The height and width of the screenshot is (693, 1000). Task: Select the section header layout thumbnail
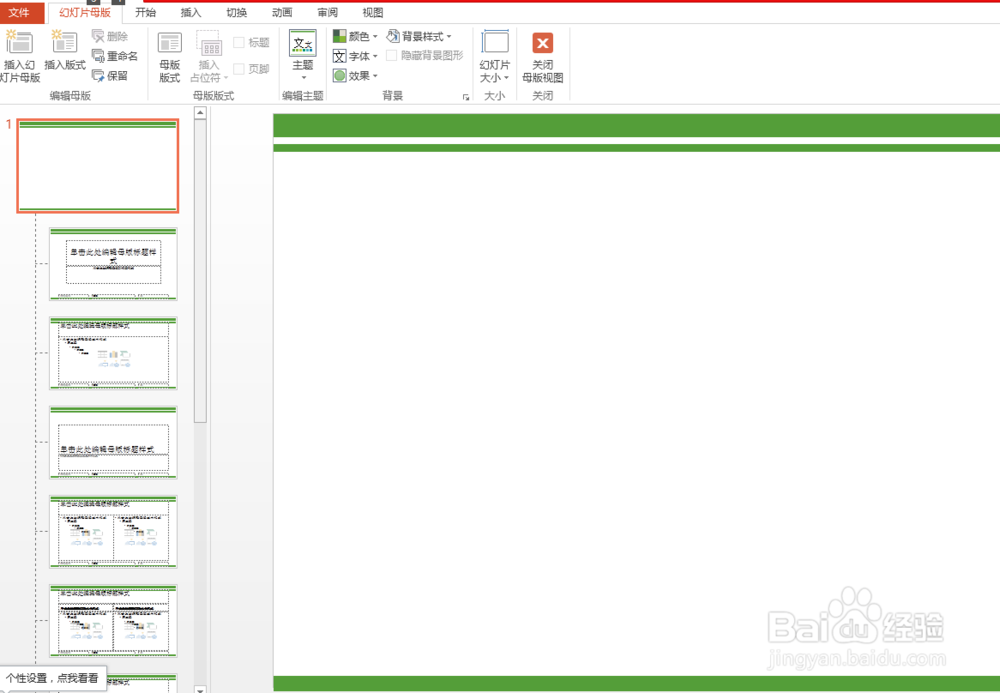(x=114, y=442)
